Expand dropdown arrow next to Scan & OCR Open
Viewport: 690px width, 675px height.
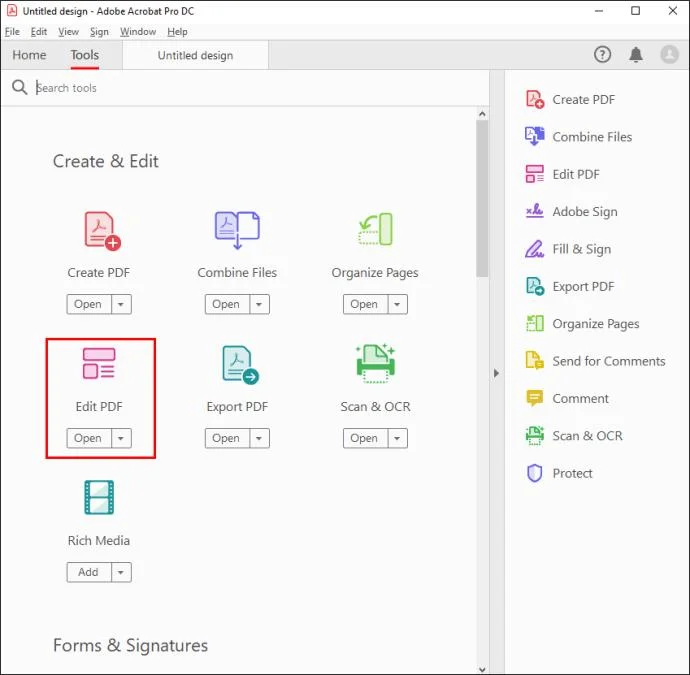click(397, 438)
